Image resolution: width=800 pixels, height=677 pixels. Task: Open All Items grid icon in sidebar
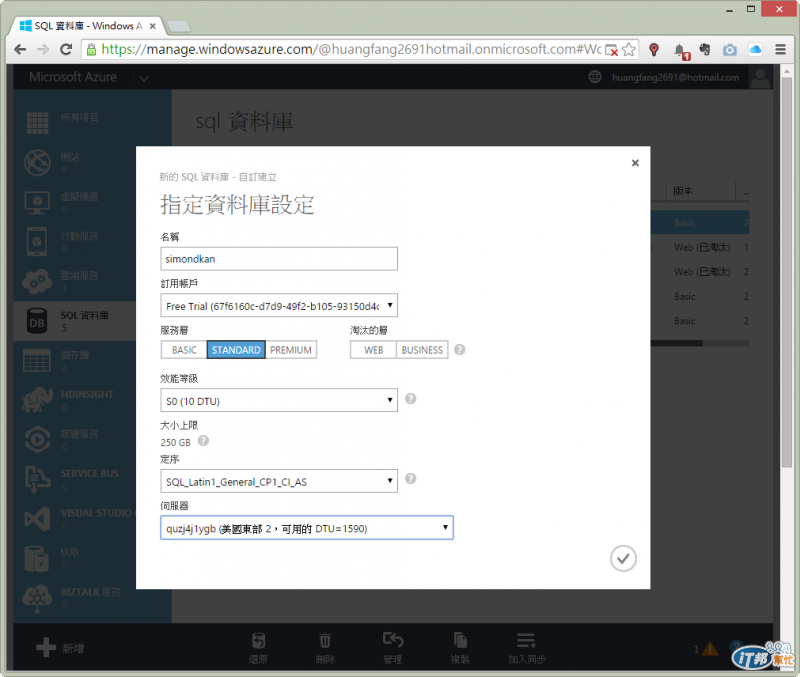pyautogui.click(x=37, y=123)
